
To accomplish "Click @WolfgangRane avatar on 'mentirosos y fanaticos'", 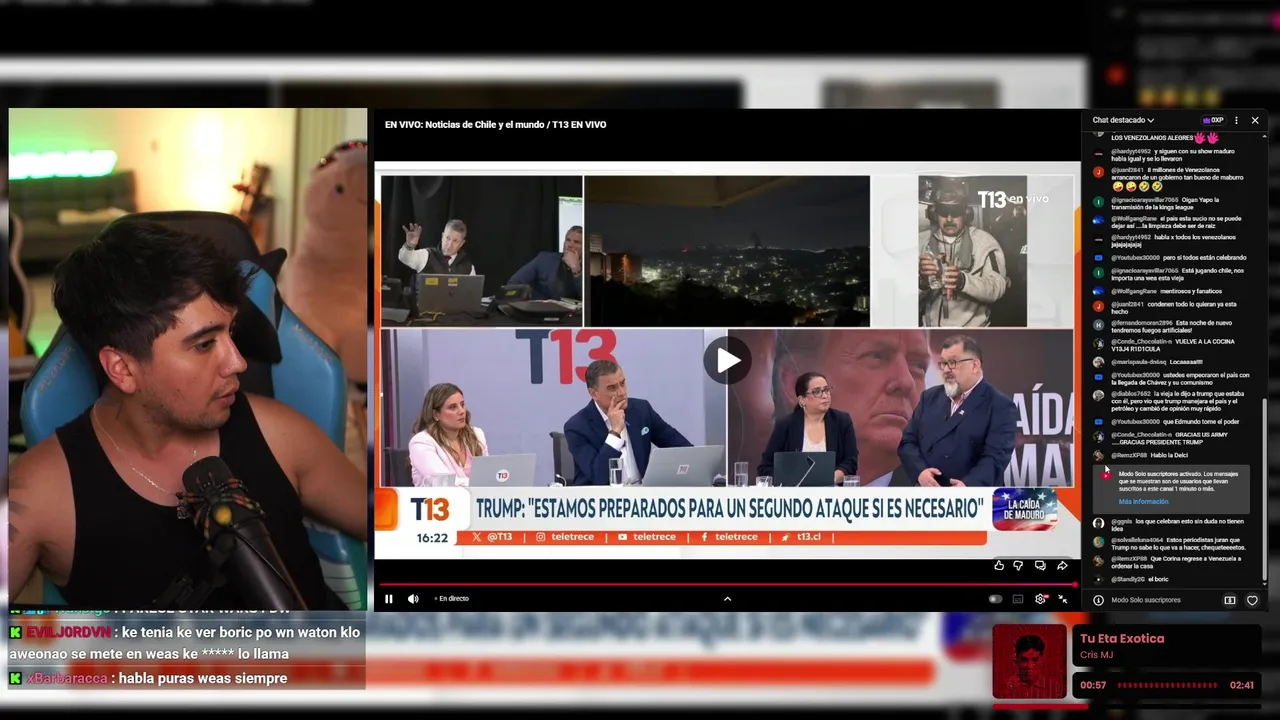I will click(1098, 291).
